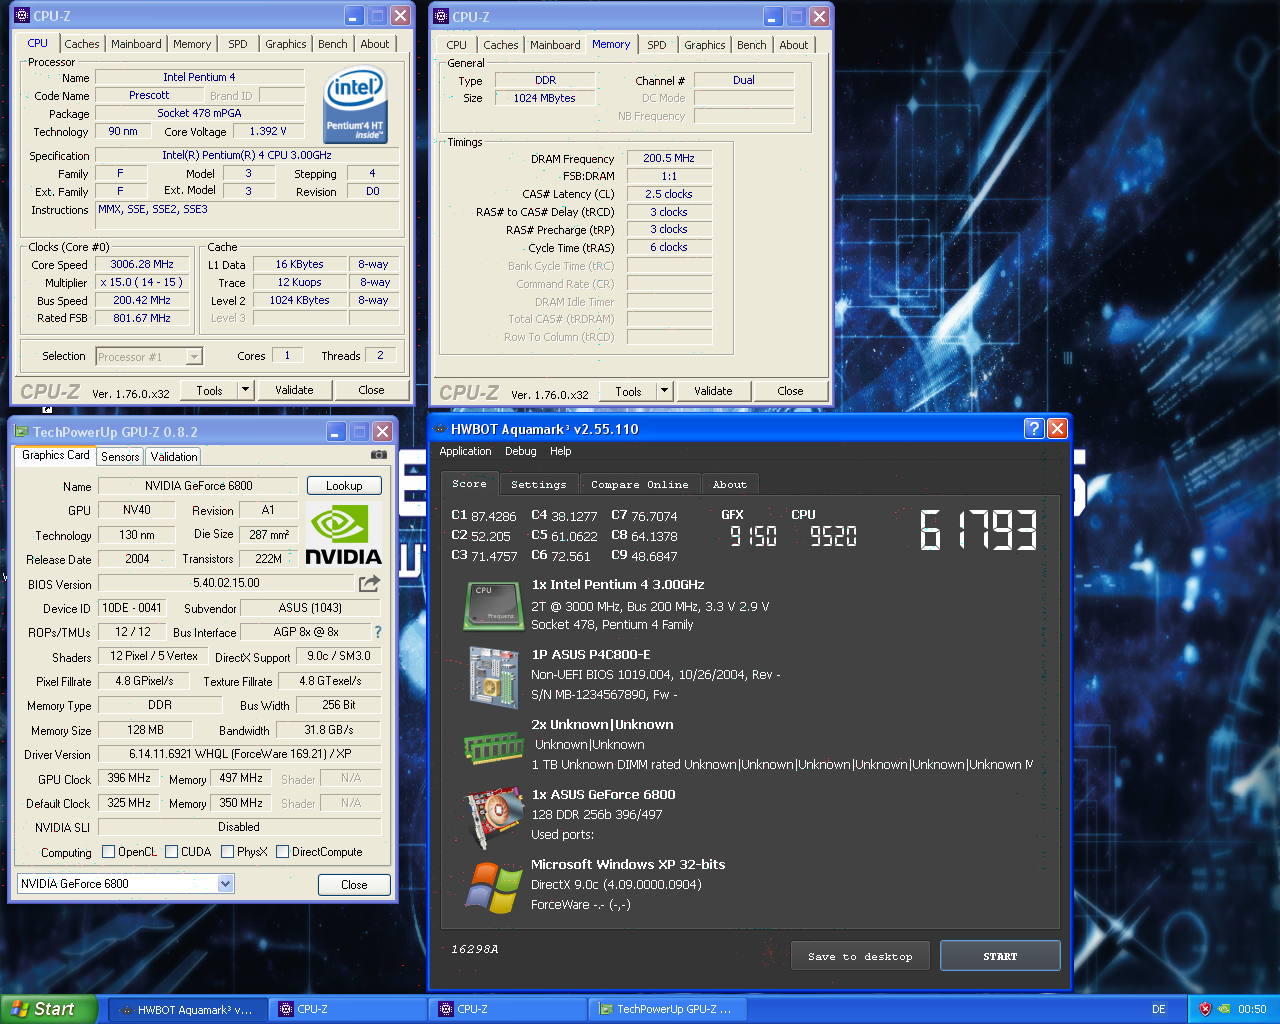Click the GPU-Z title bar icon
The width and height of the screenshot is (1280, 1024).
pos(20,432)
